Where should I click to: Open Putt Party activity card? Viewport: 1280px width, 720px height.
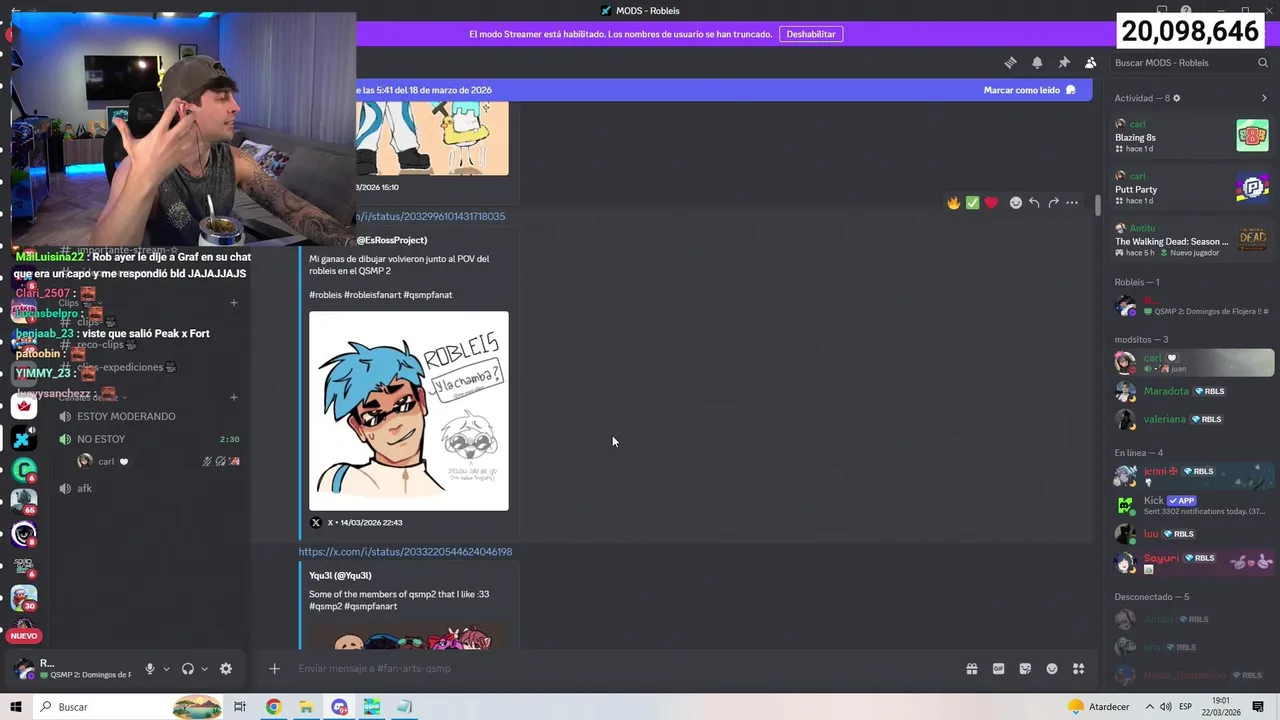(x=1191, y=188)
